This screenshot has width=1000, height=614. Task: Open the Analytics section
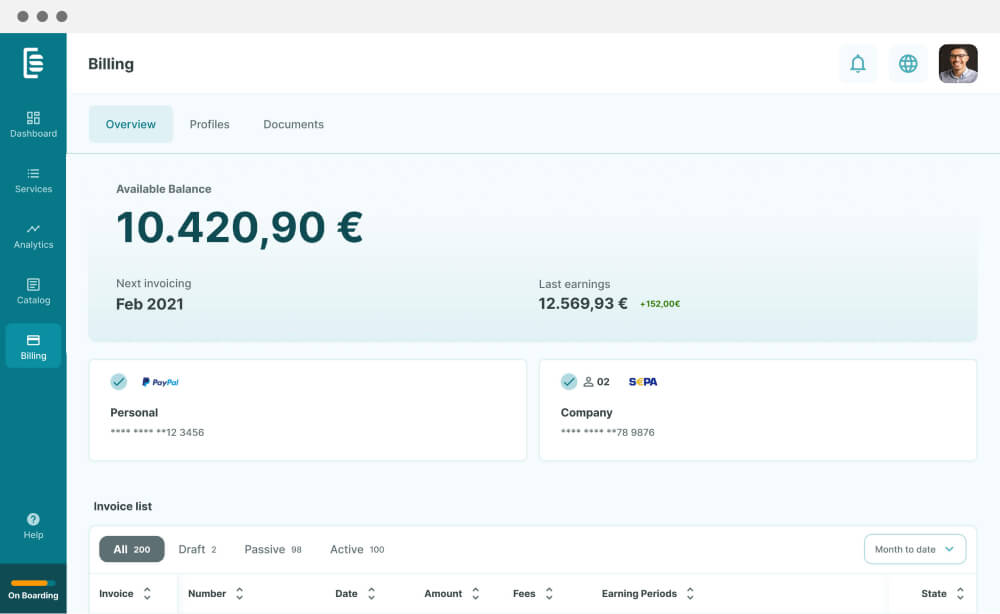click(33, 236)
